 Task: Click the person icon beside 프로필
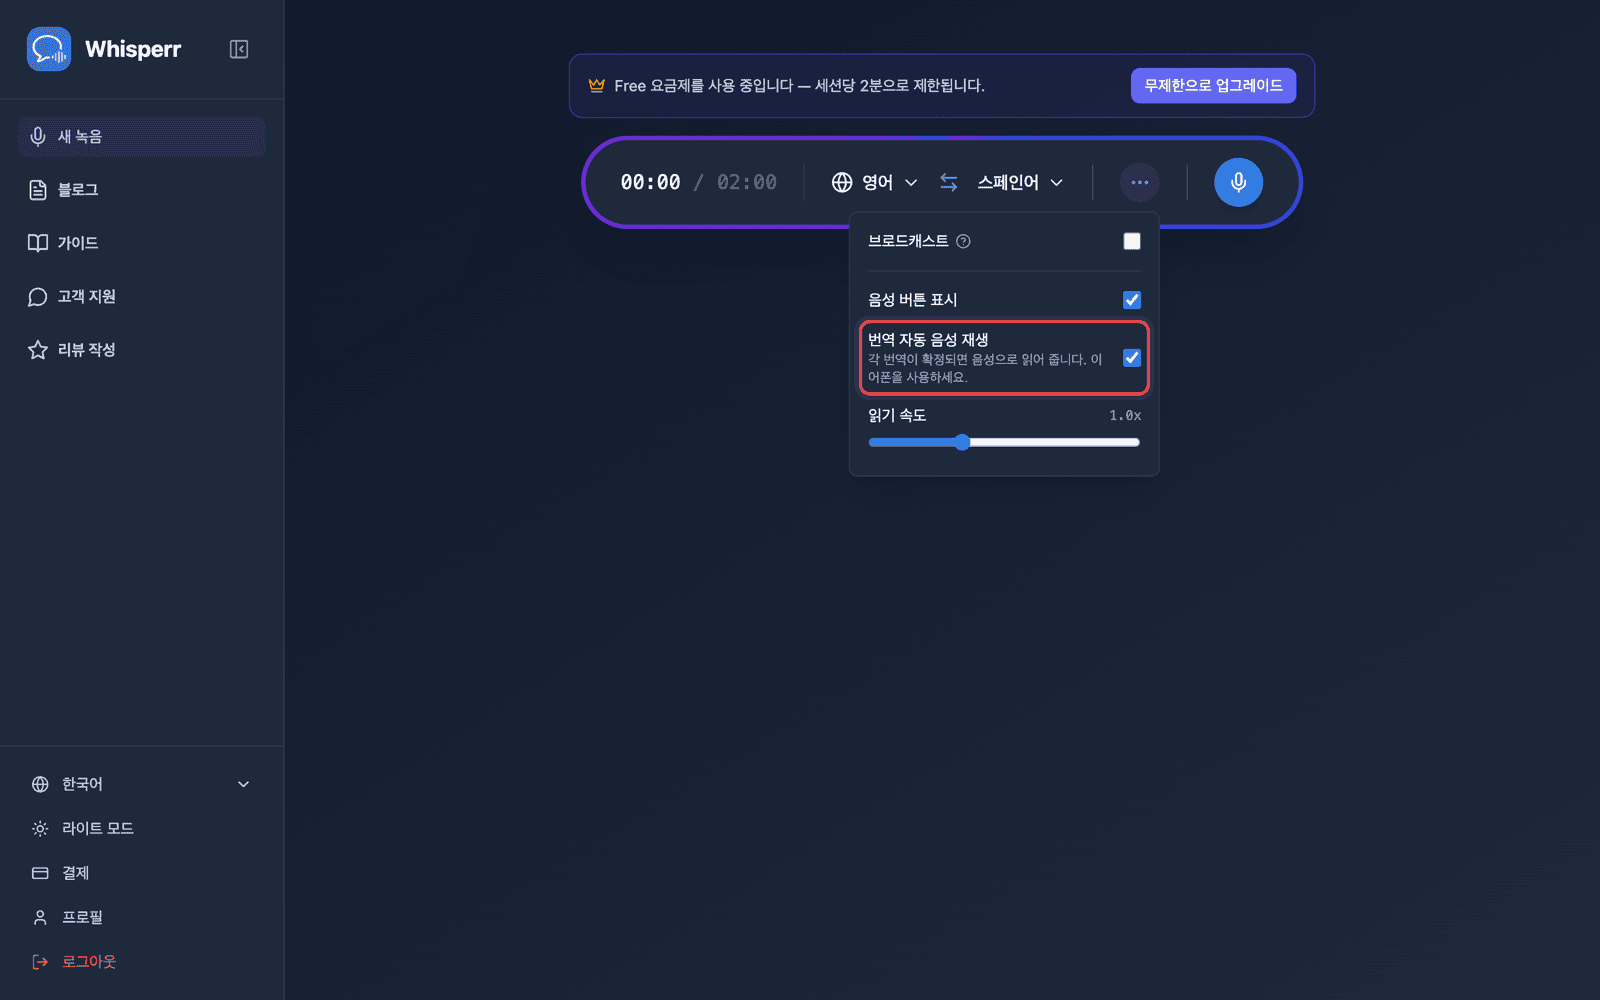40,917
